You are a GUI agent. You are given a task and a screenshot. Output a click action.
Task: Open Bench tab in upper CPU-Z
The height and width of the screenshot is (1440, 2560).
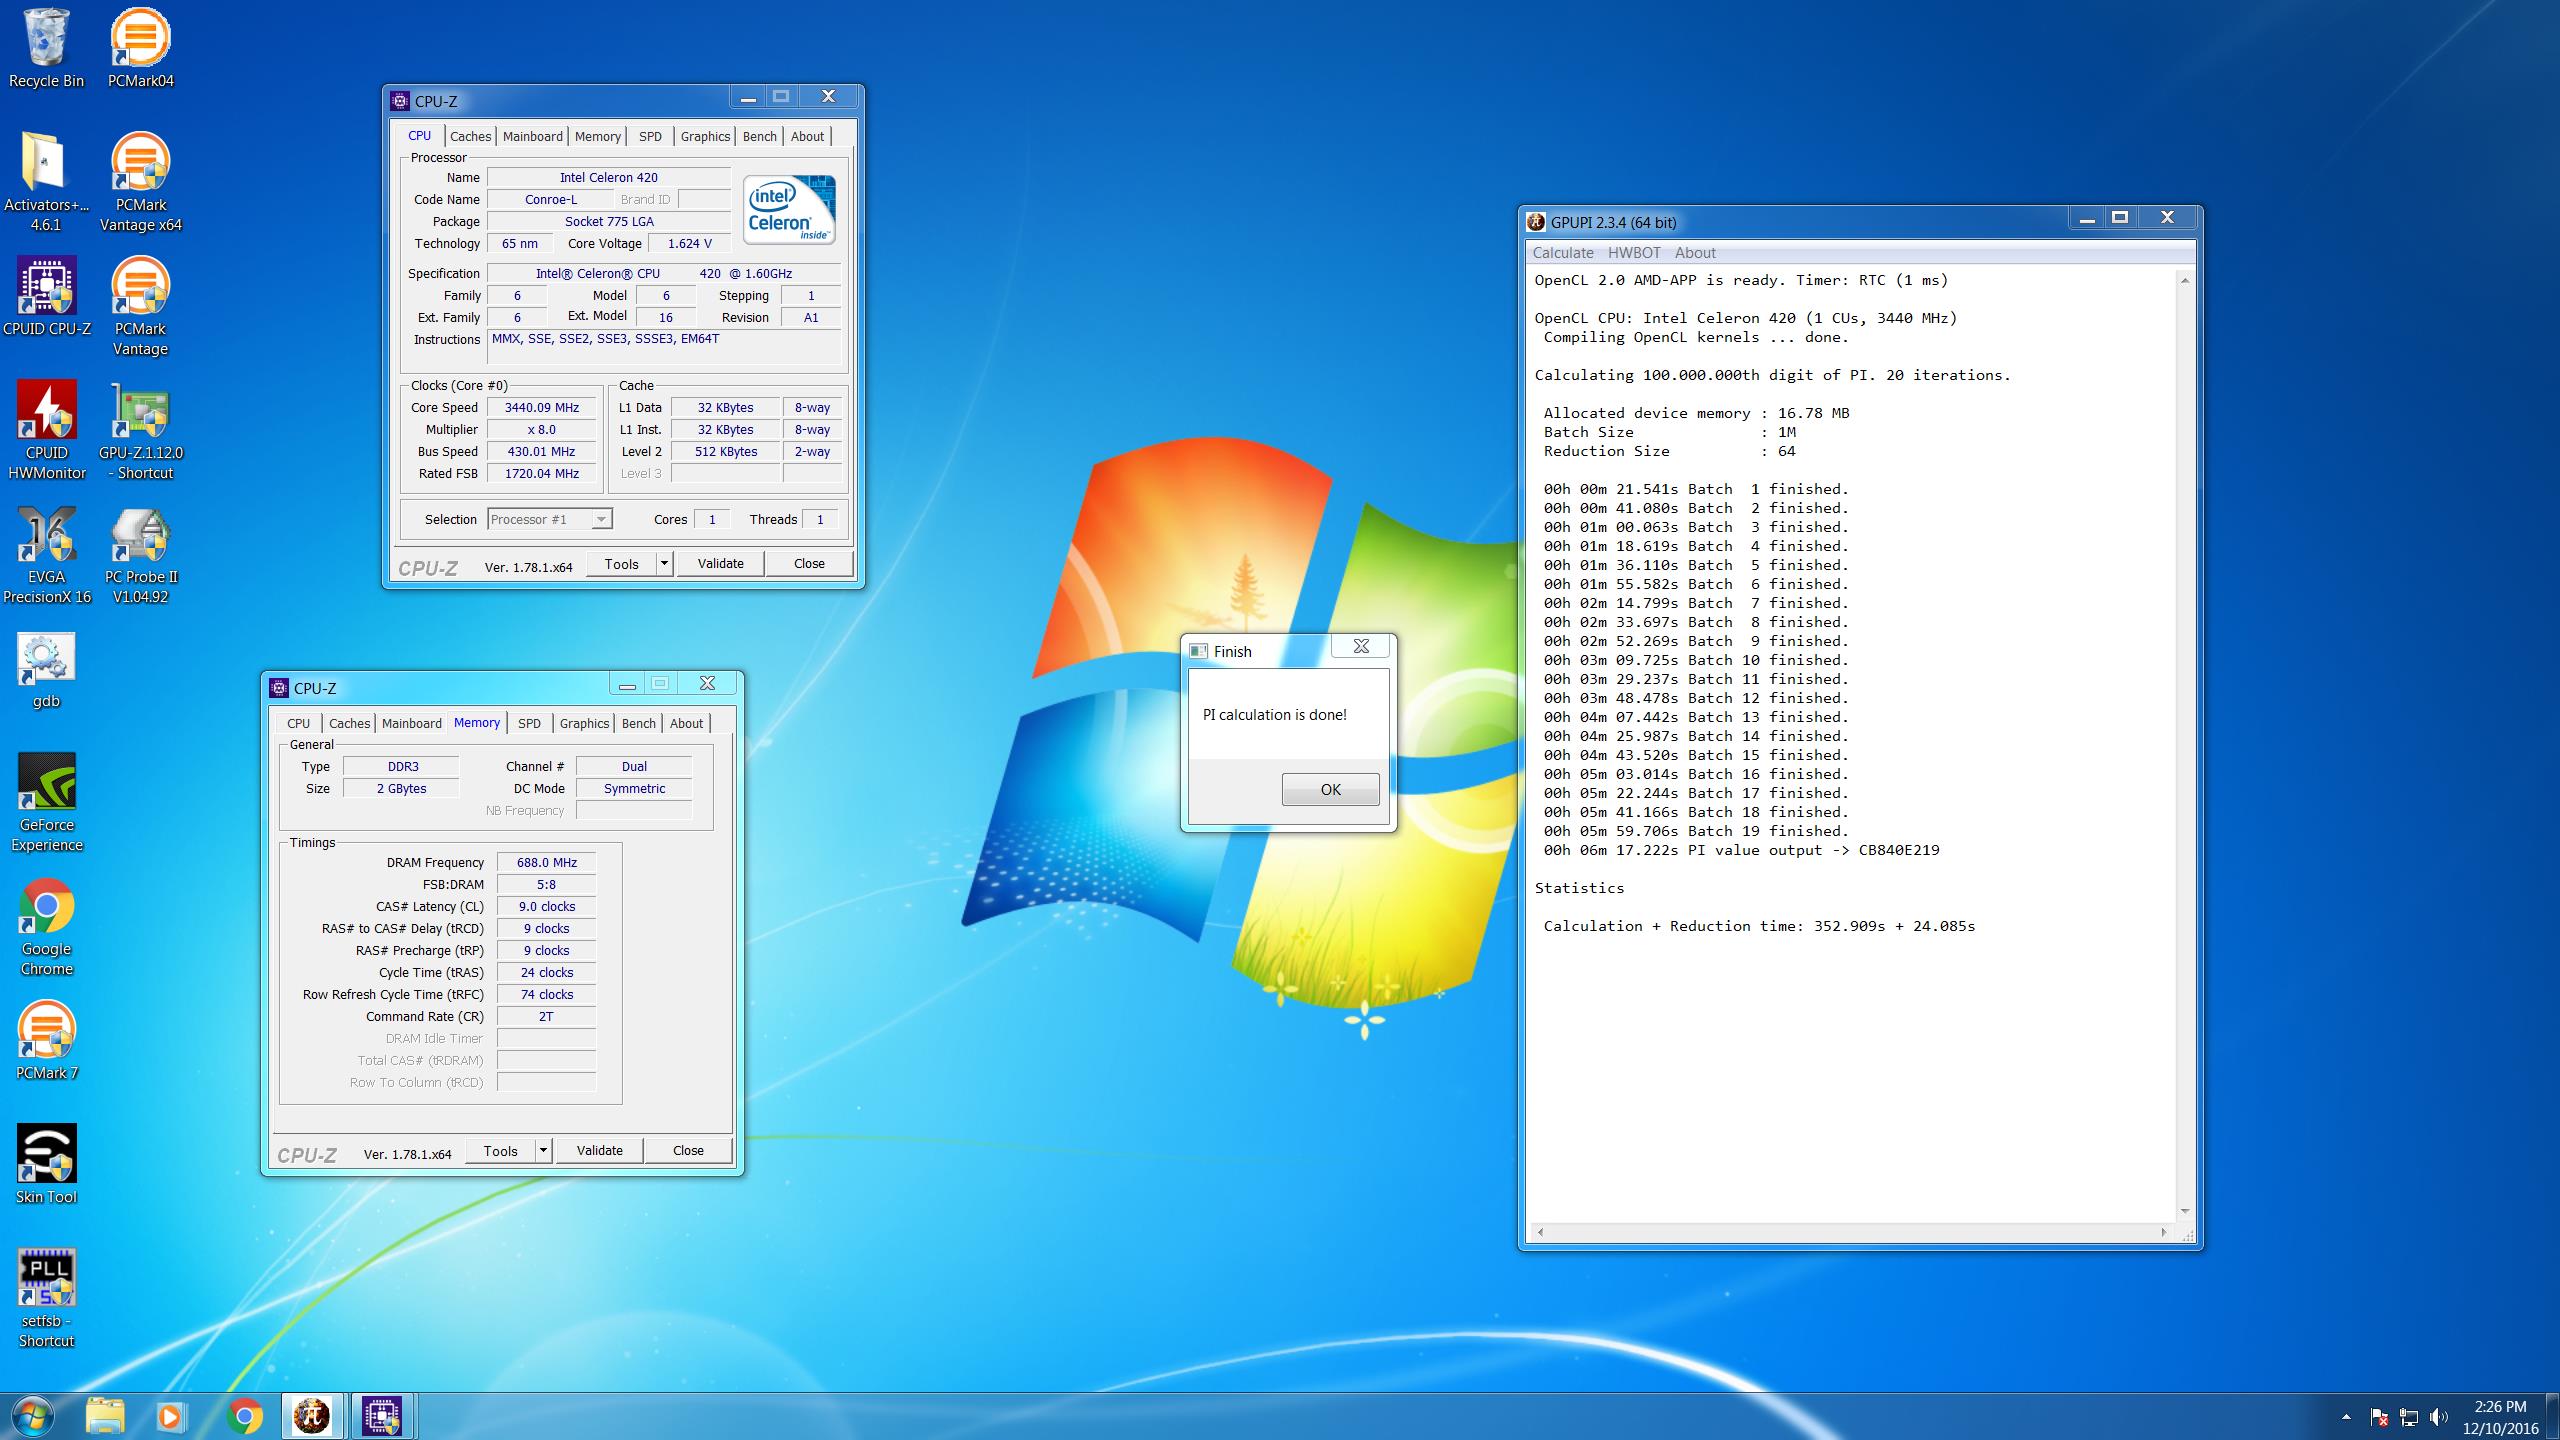click(759, 136)
